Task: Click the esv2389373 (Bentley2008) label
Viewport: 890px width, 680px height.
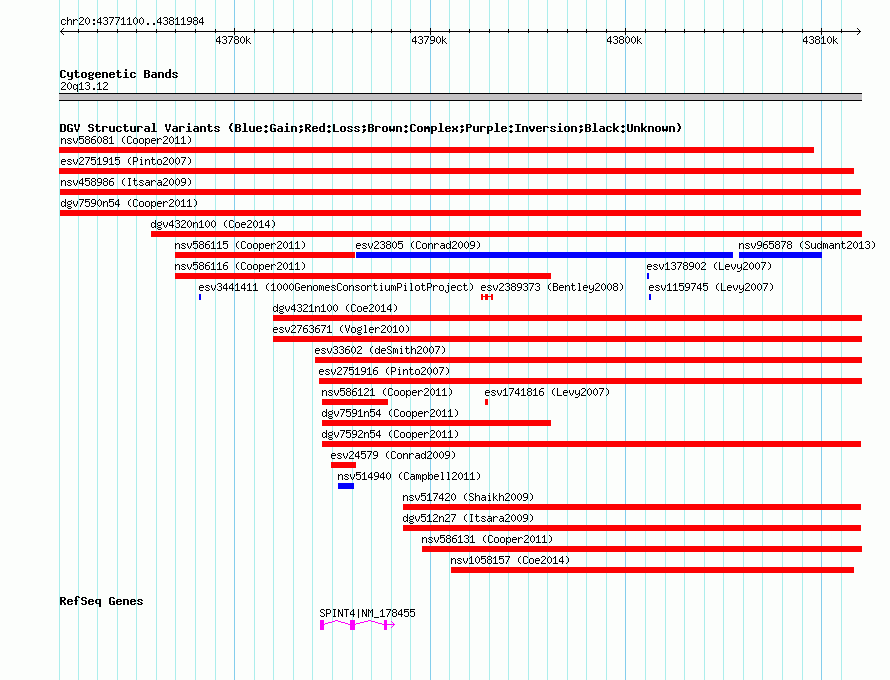Action: coord(552,287)
